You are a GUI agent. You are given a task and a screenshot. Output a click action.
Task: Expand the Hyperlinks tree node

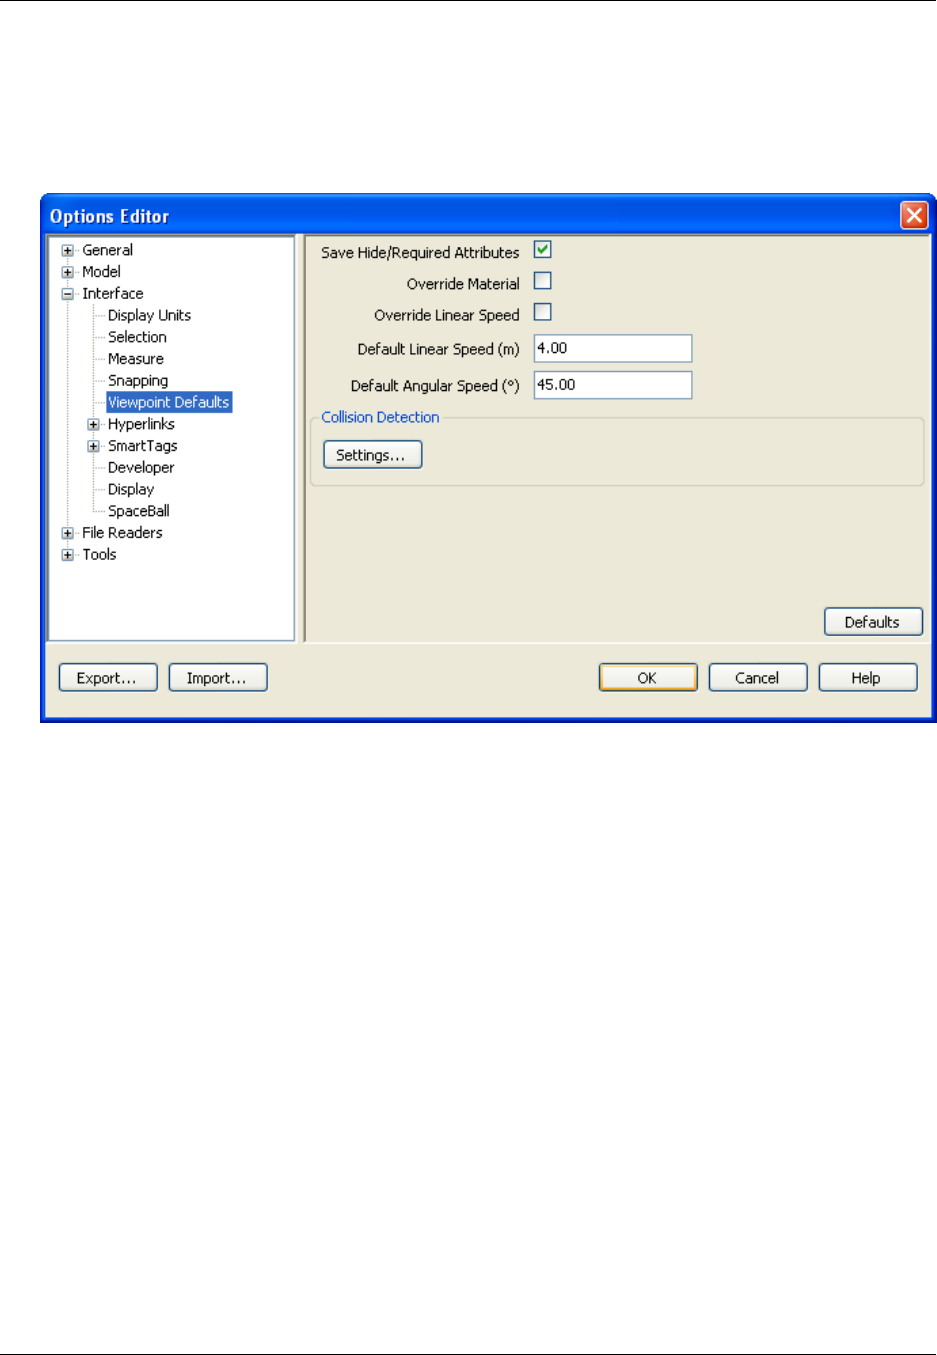coord(94,425)
